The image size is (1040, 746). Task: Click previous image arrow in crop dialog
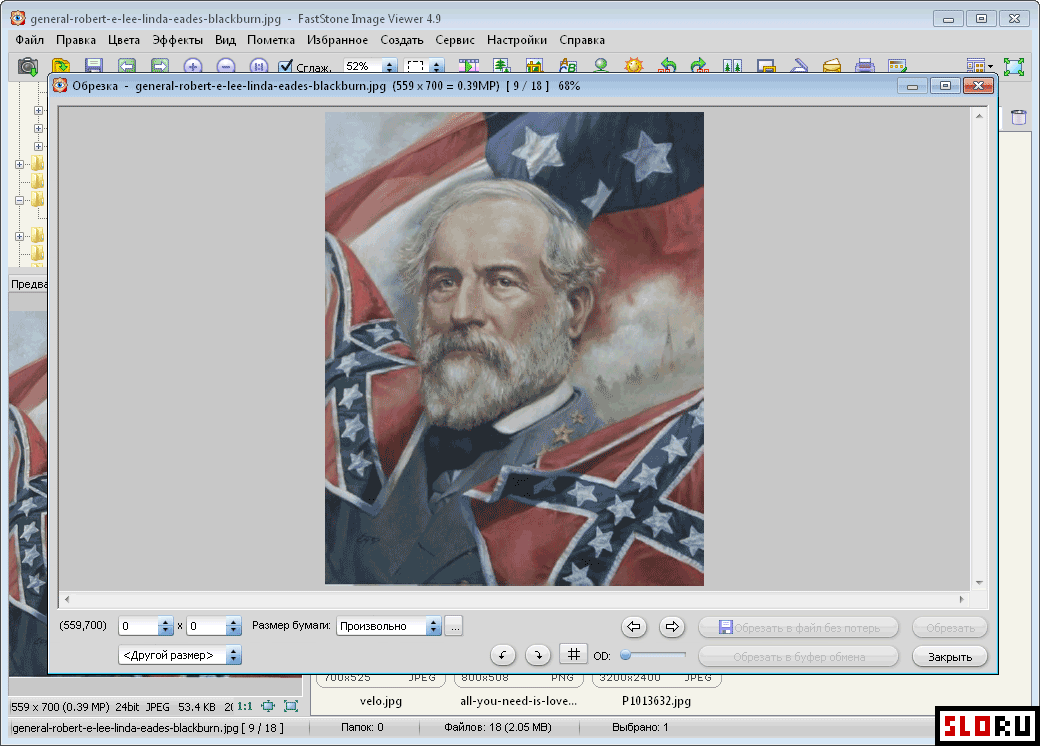[634, 627]
